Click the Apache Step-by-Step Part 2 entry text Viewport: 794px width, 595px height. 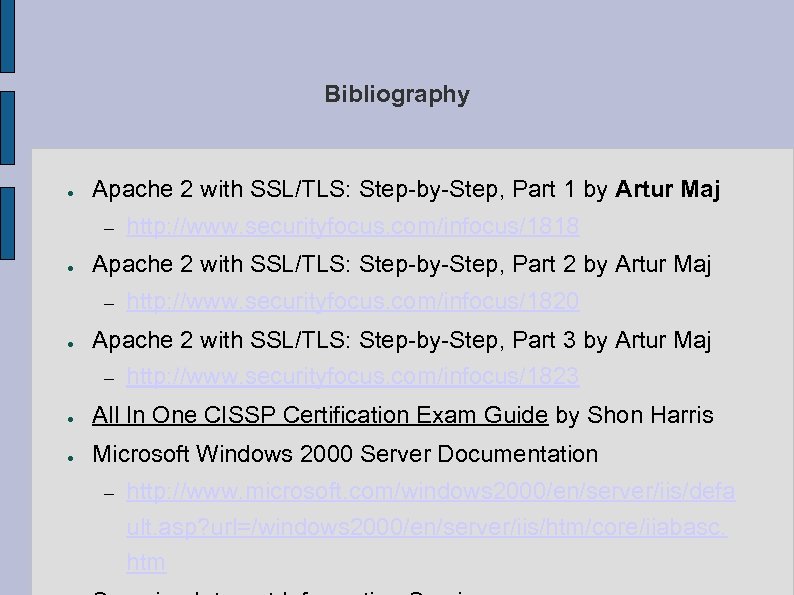[400, 264]
